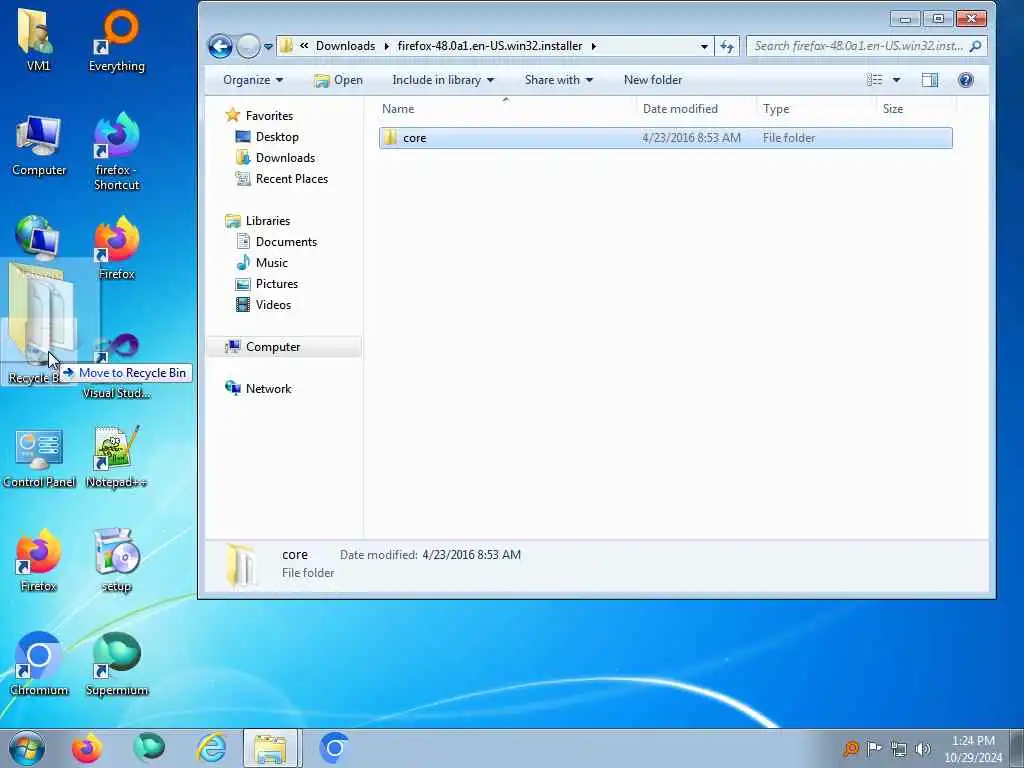Click the Explorer search box
The height and width of the screenshot is (768, 1024).
coord(866,46)
